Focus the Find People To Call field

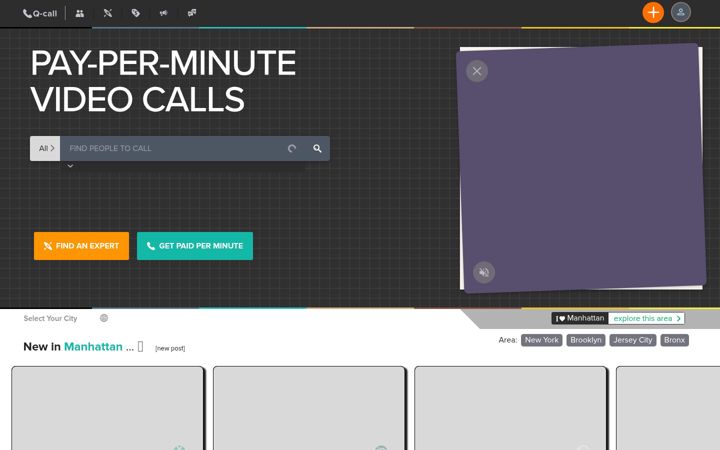coord(173,148)
